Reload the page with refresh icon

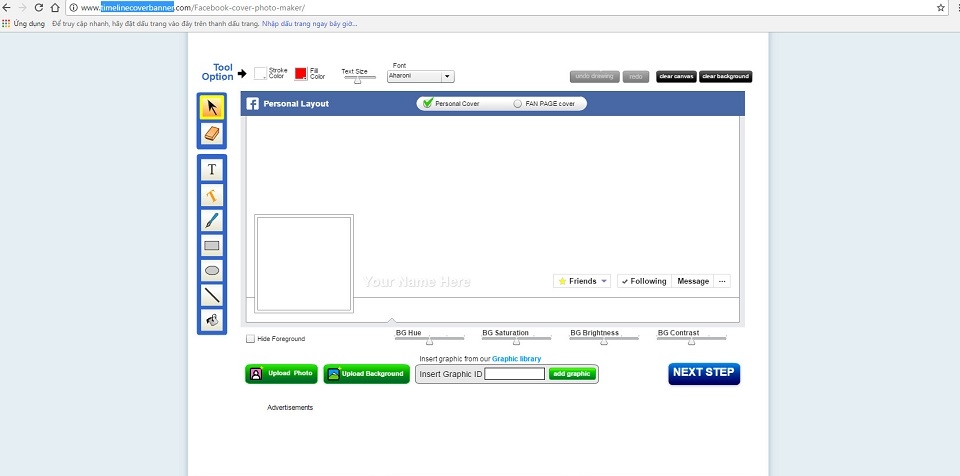(x=39, y=7)
